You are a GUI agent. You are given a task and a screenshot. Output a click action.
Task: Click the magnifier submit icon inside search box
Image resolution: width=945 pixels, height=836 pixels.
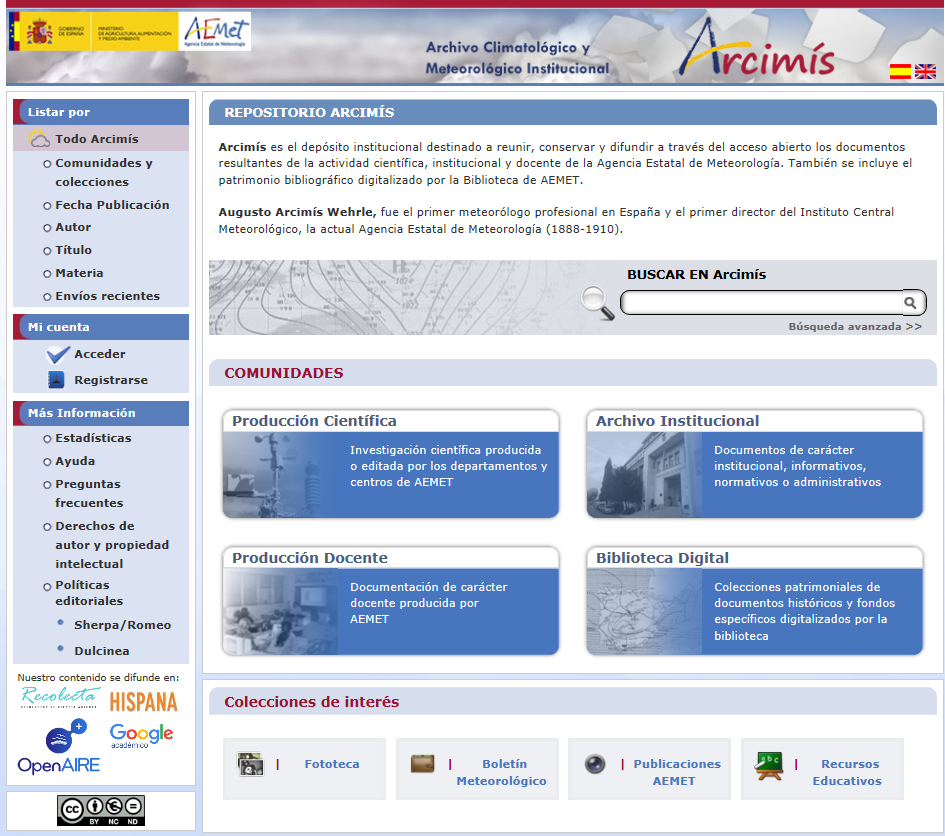click(910, 303)
